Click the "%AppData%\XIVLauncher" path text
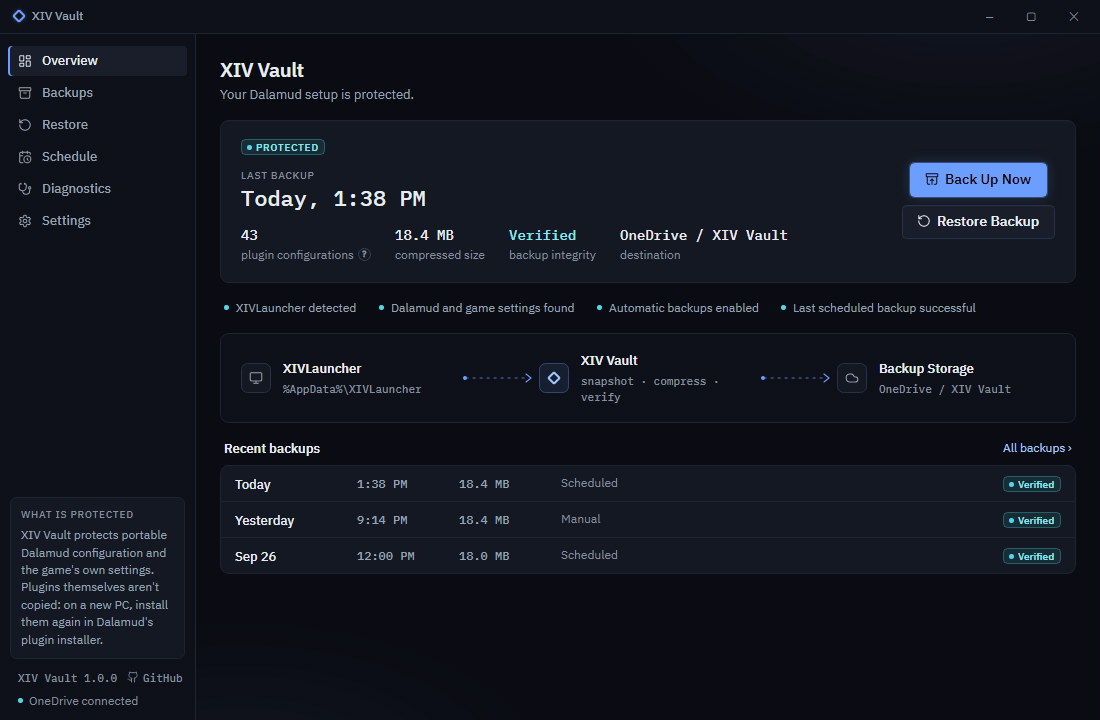This screenshot has height=720, width=1100. pyautogui.click(x=352, y=389)
